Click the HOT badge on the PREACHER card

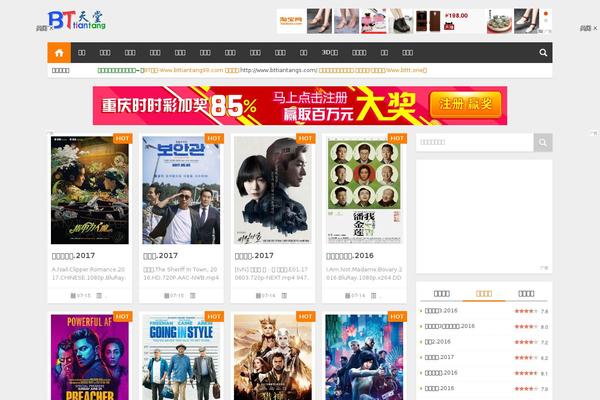[122, 317]
